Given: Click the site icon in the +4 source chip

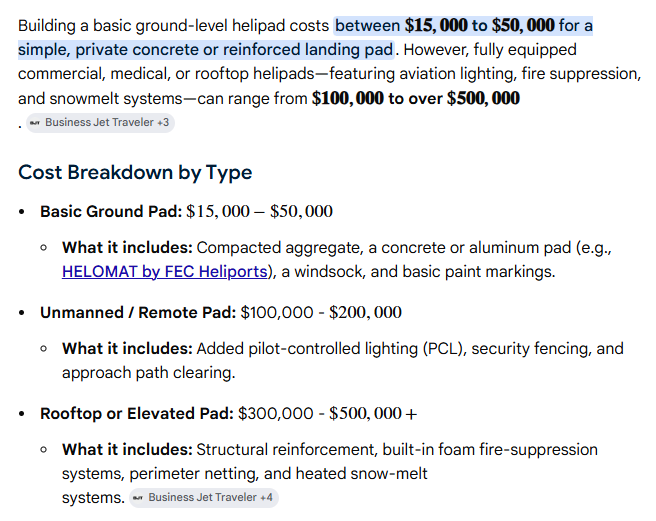Looking at the screenshot, I should point(138,498).
